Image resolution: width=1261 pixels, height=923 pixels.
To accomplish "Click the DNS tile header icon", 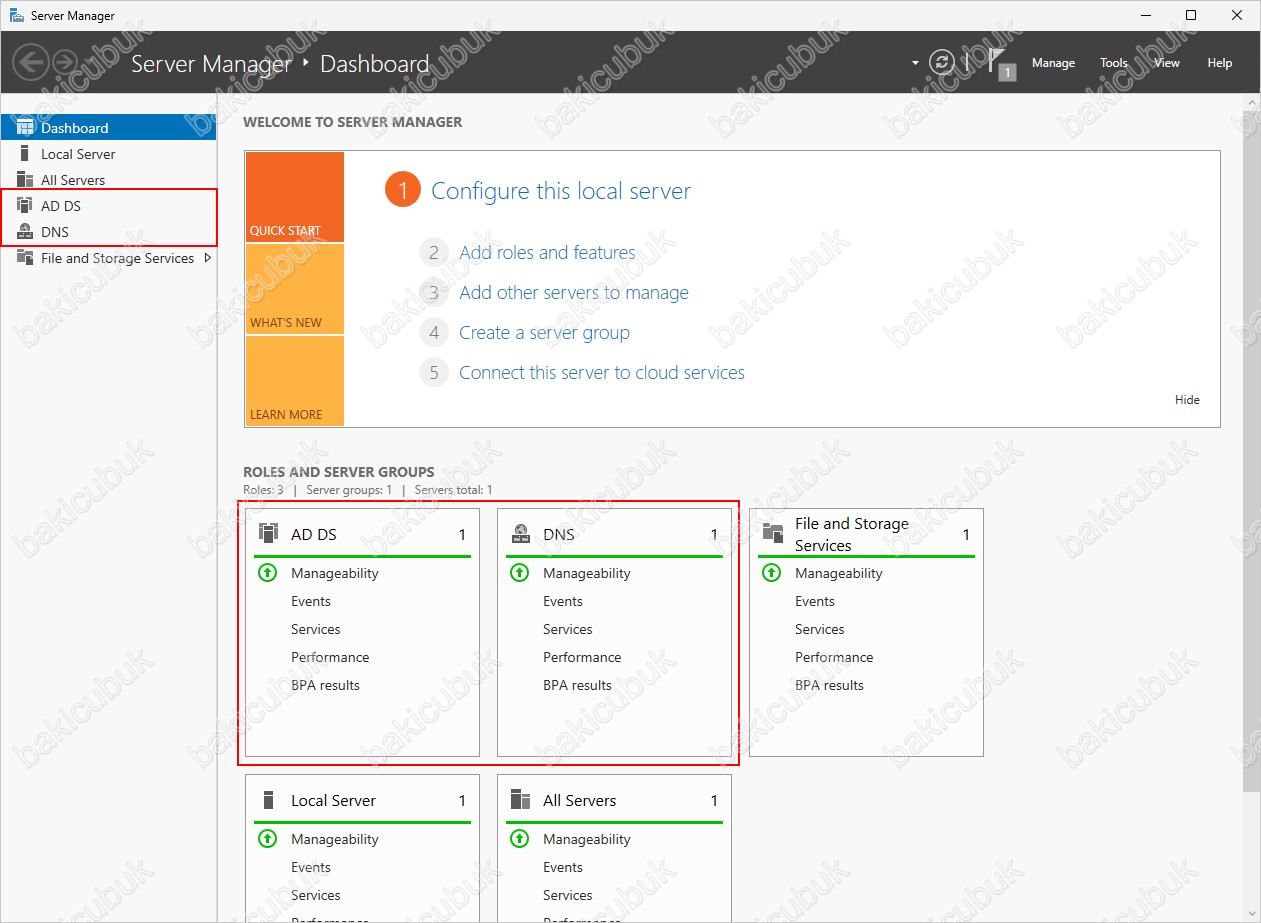I will 520,533.
